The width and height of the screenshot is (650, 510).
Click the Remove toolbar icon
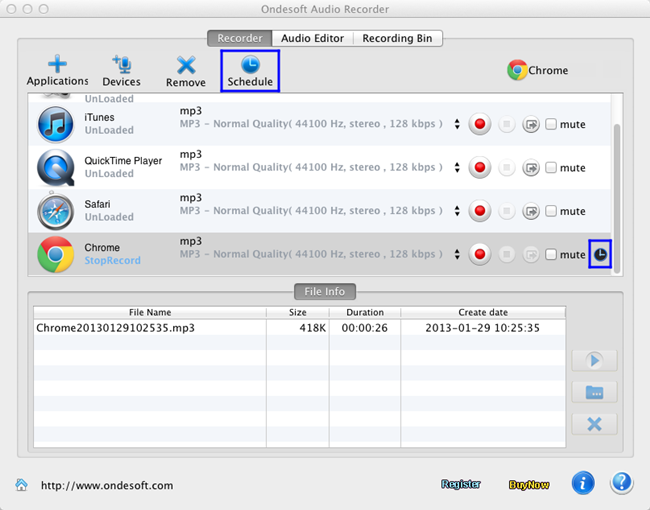click(x=185, y=66)
